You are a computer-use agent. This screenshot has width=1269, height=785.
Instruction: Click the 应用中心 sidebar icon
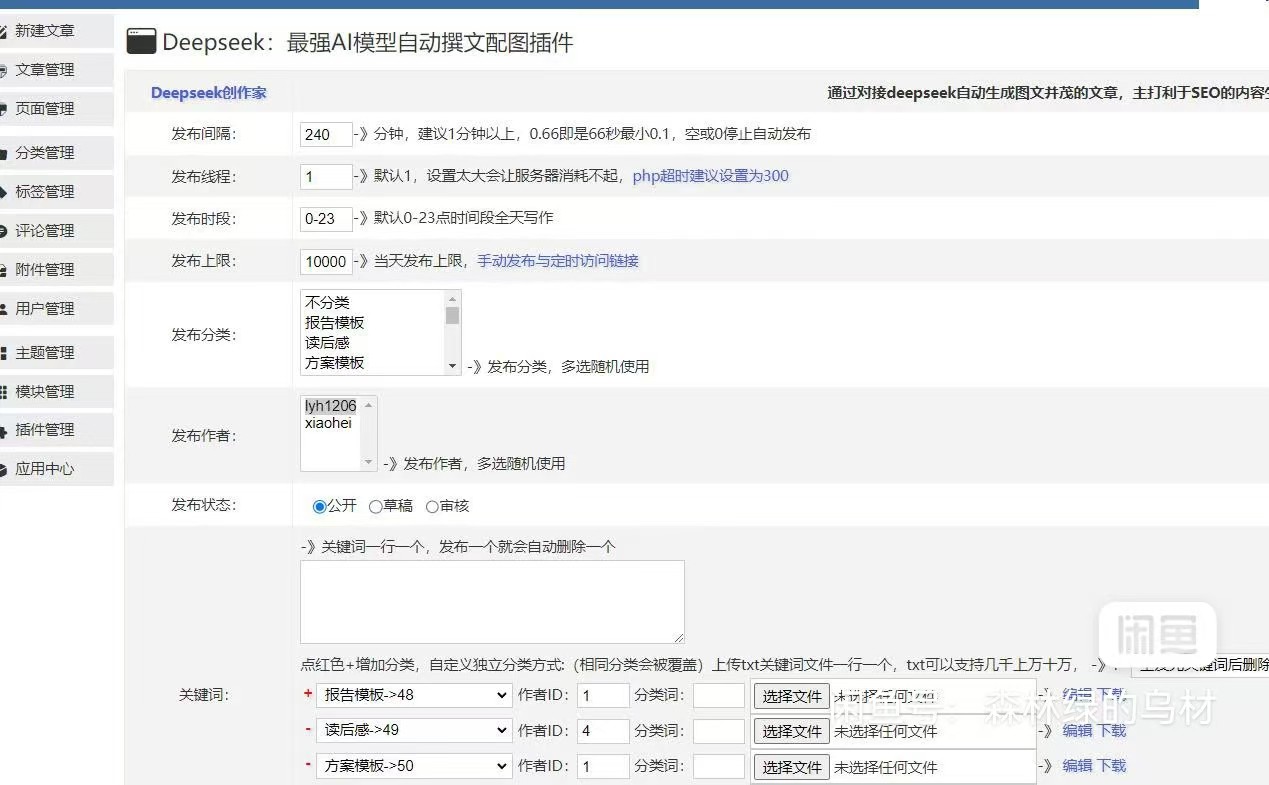pyautogui.click(x=4, y=469)
